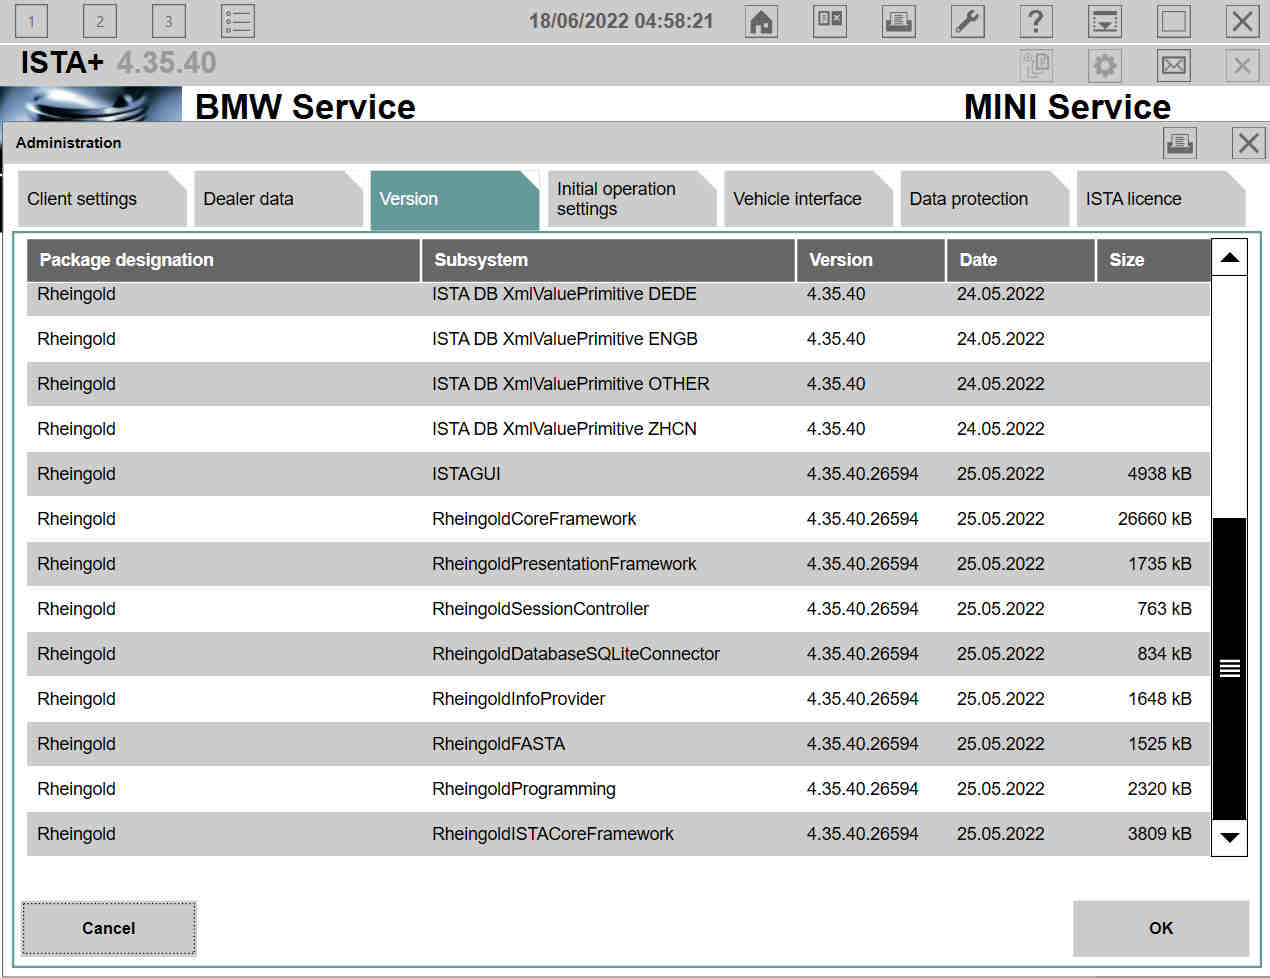Select ISTA DB XmlValuePrimitive OTHER row

coord(618,384)
